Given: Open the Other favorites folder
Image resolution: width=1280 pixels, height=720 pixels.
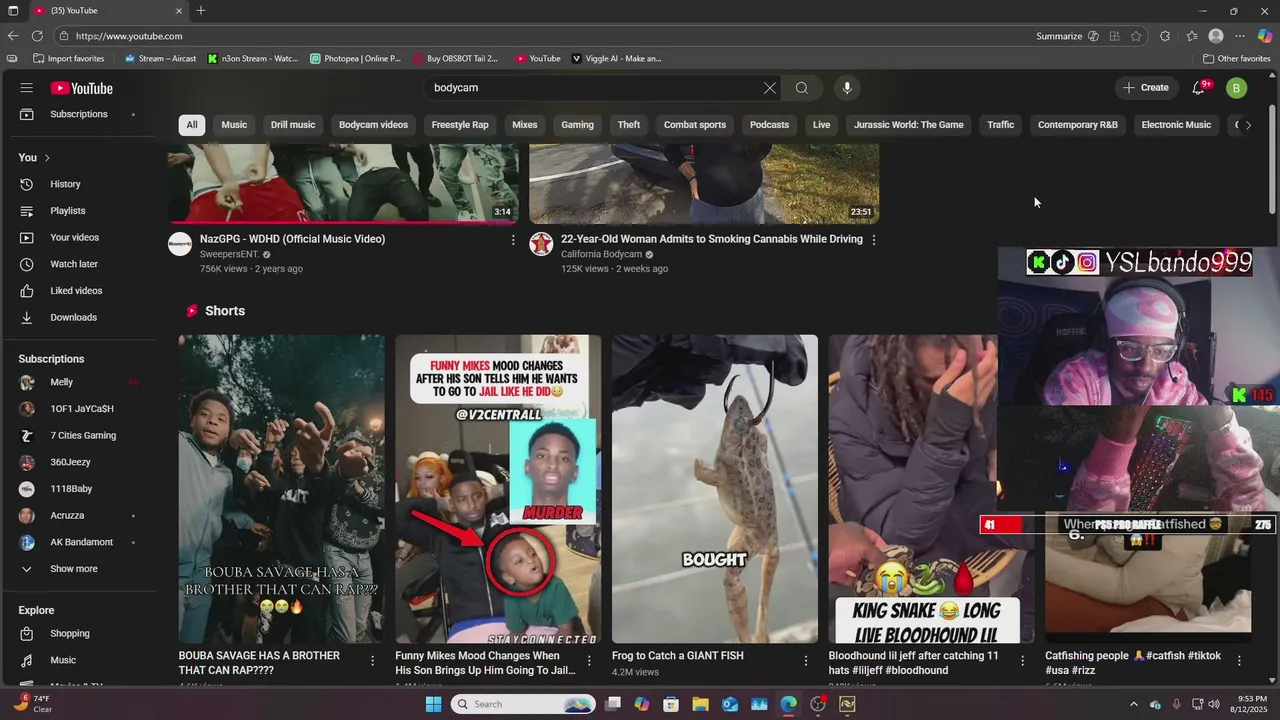Looking at the screenshot, I should (x=1236, y=59).
